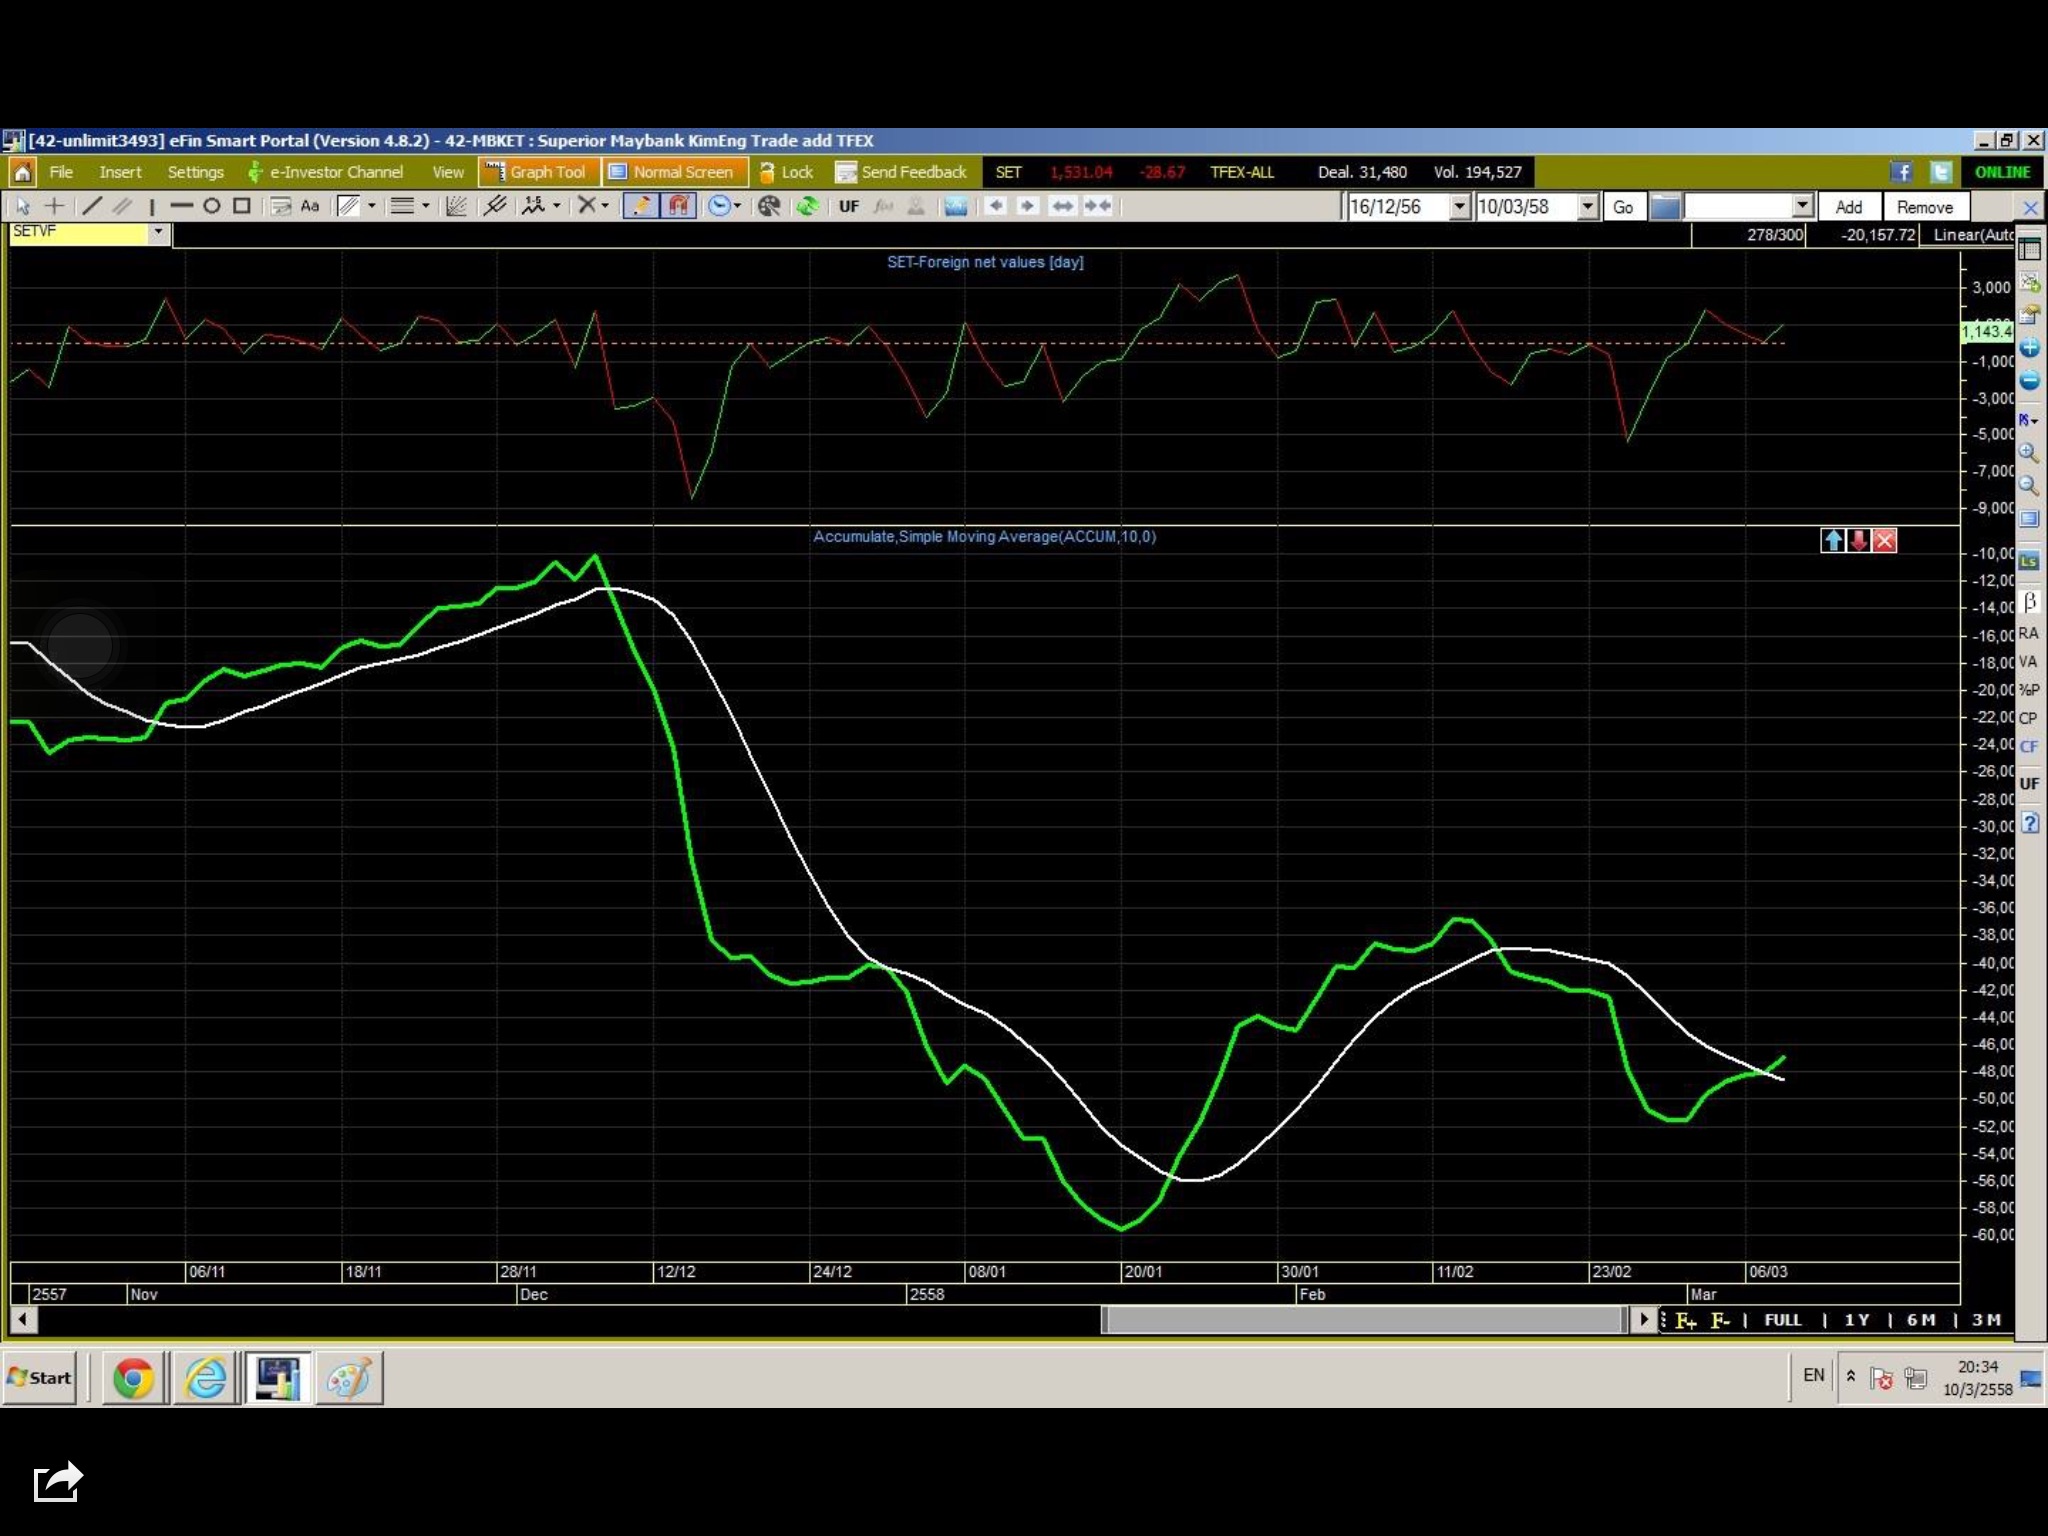Open the Insert menu

click(x=120, y=172)
